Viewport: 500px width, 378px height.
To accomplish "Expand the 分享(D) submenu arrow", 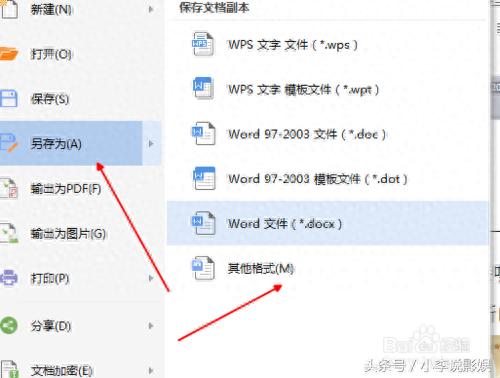I will [x=151, y=326].
